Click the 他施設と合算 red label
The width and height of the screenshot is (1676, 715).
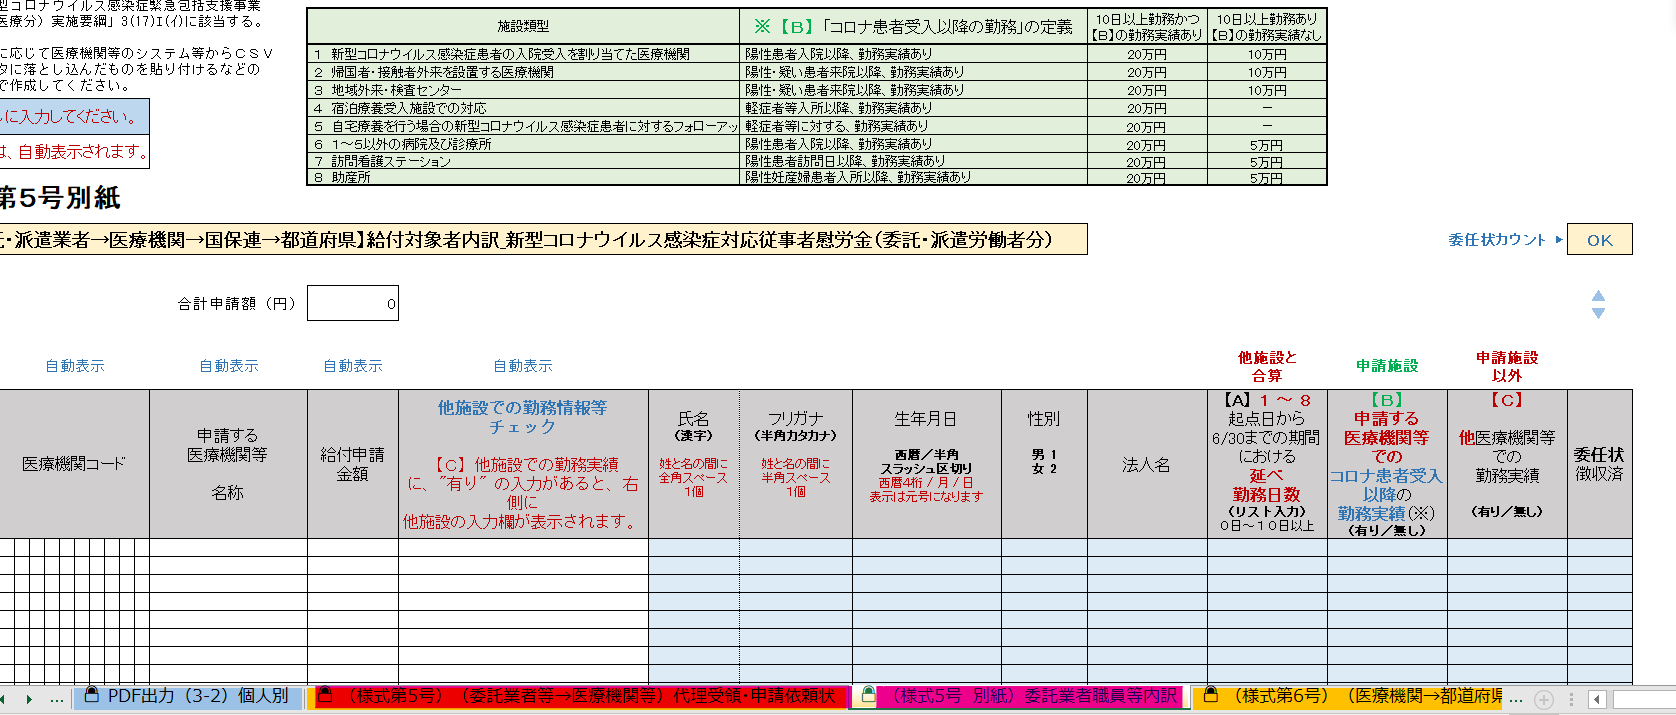coord(1267,366)
